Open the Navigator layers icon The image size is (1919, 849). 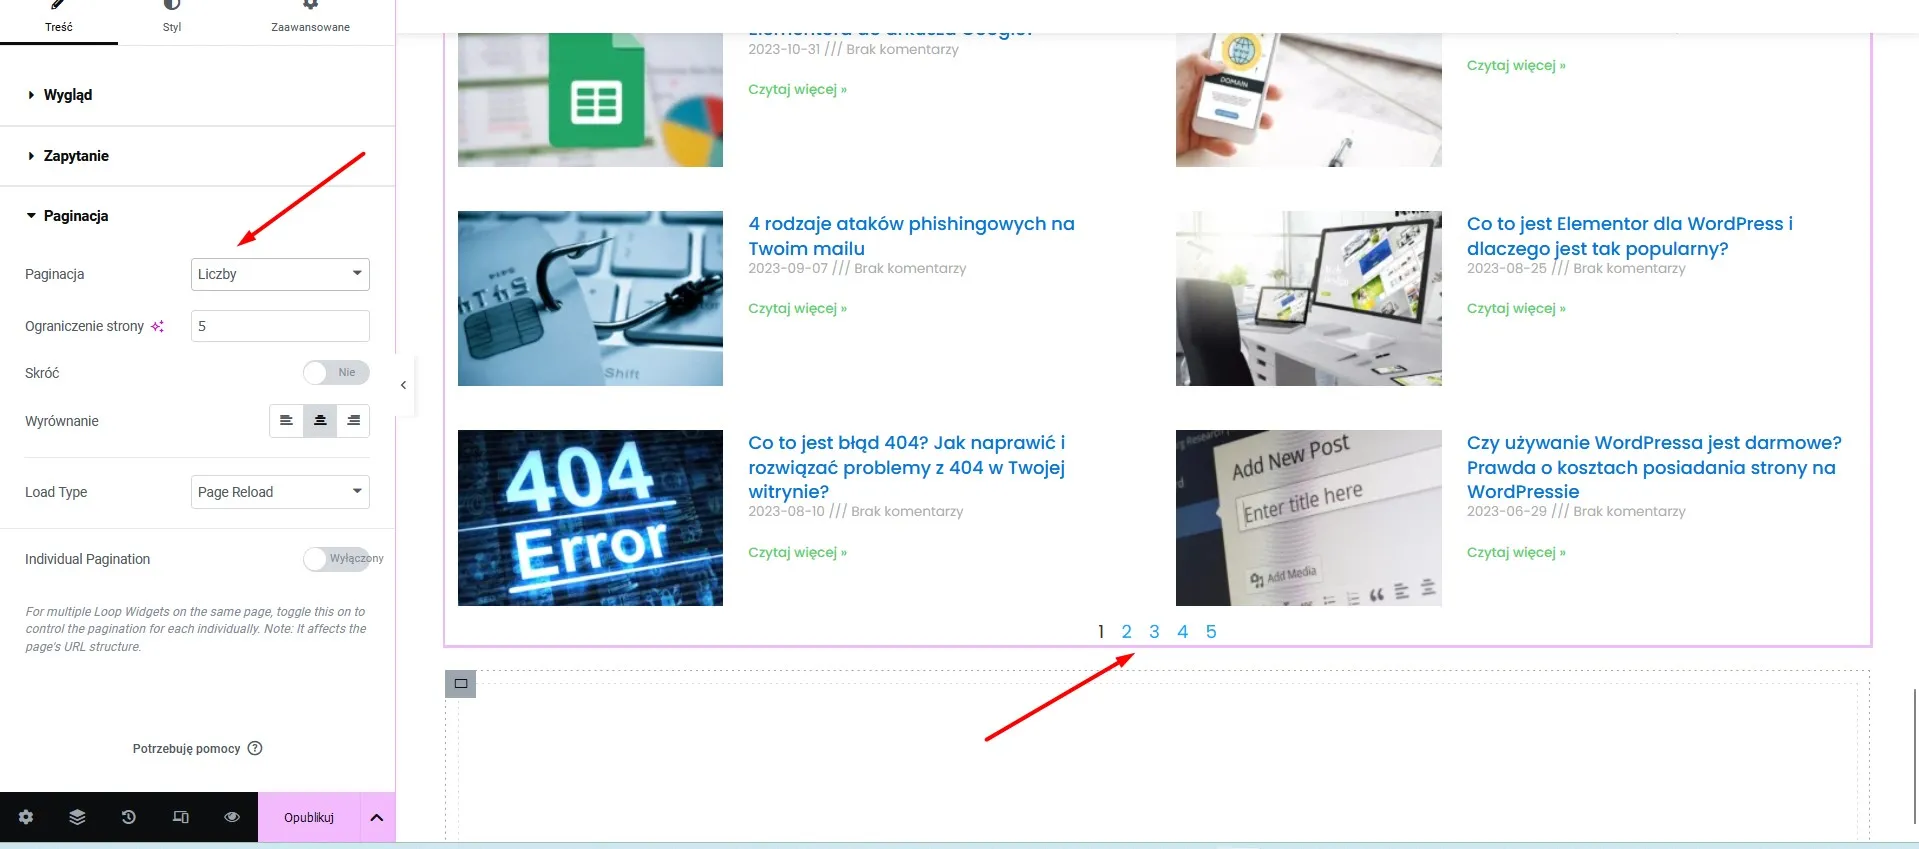(x=77, y=817)
